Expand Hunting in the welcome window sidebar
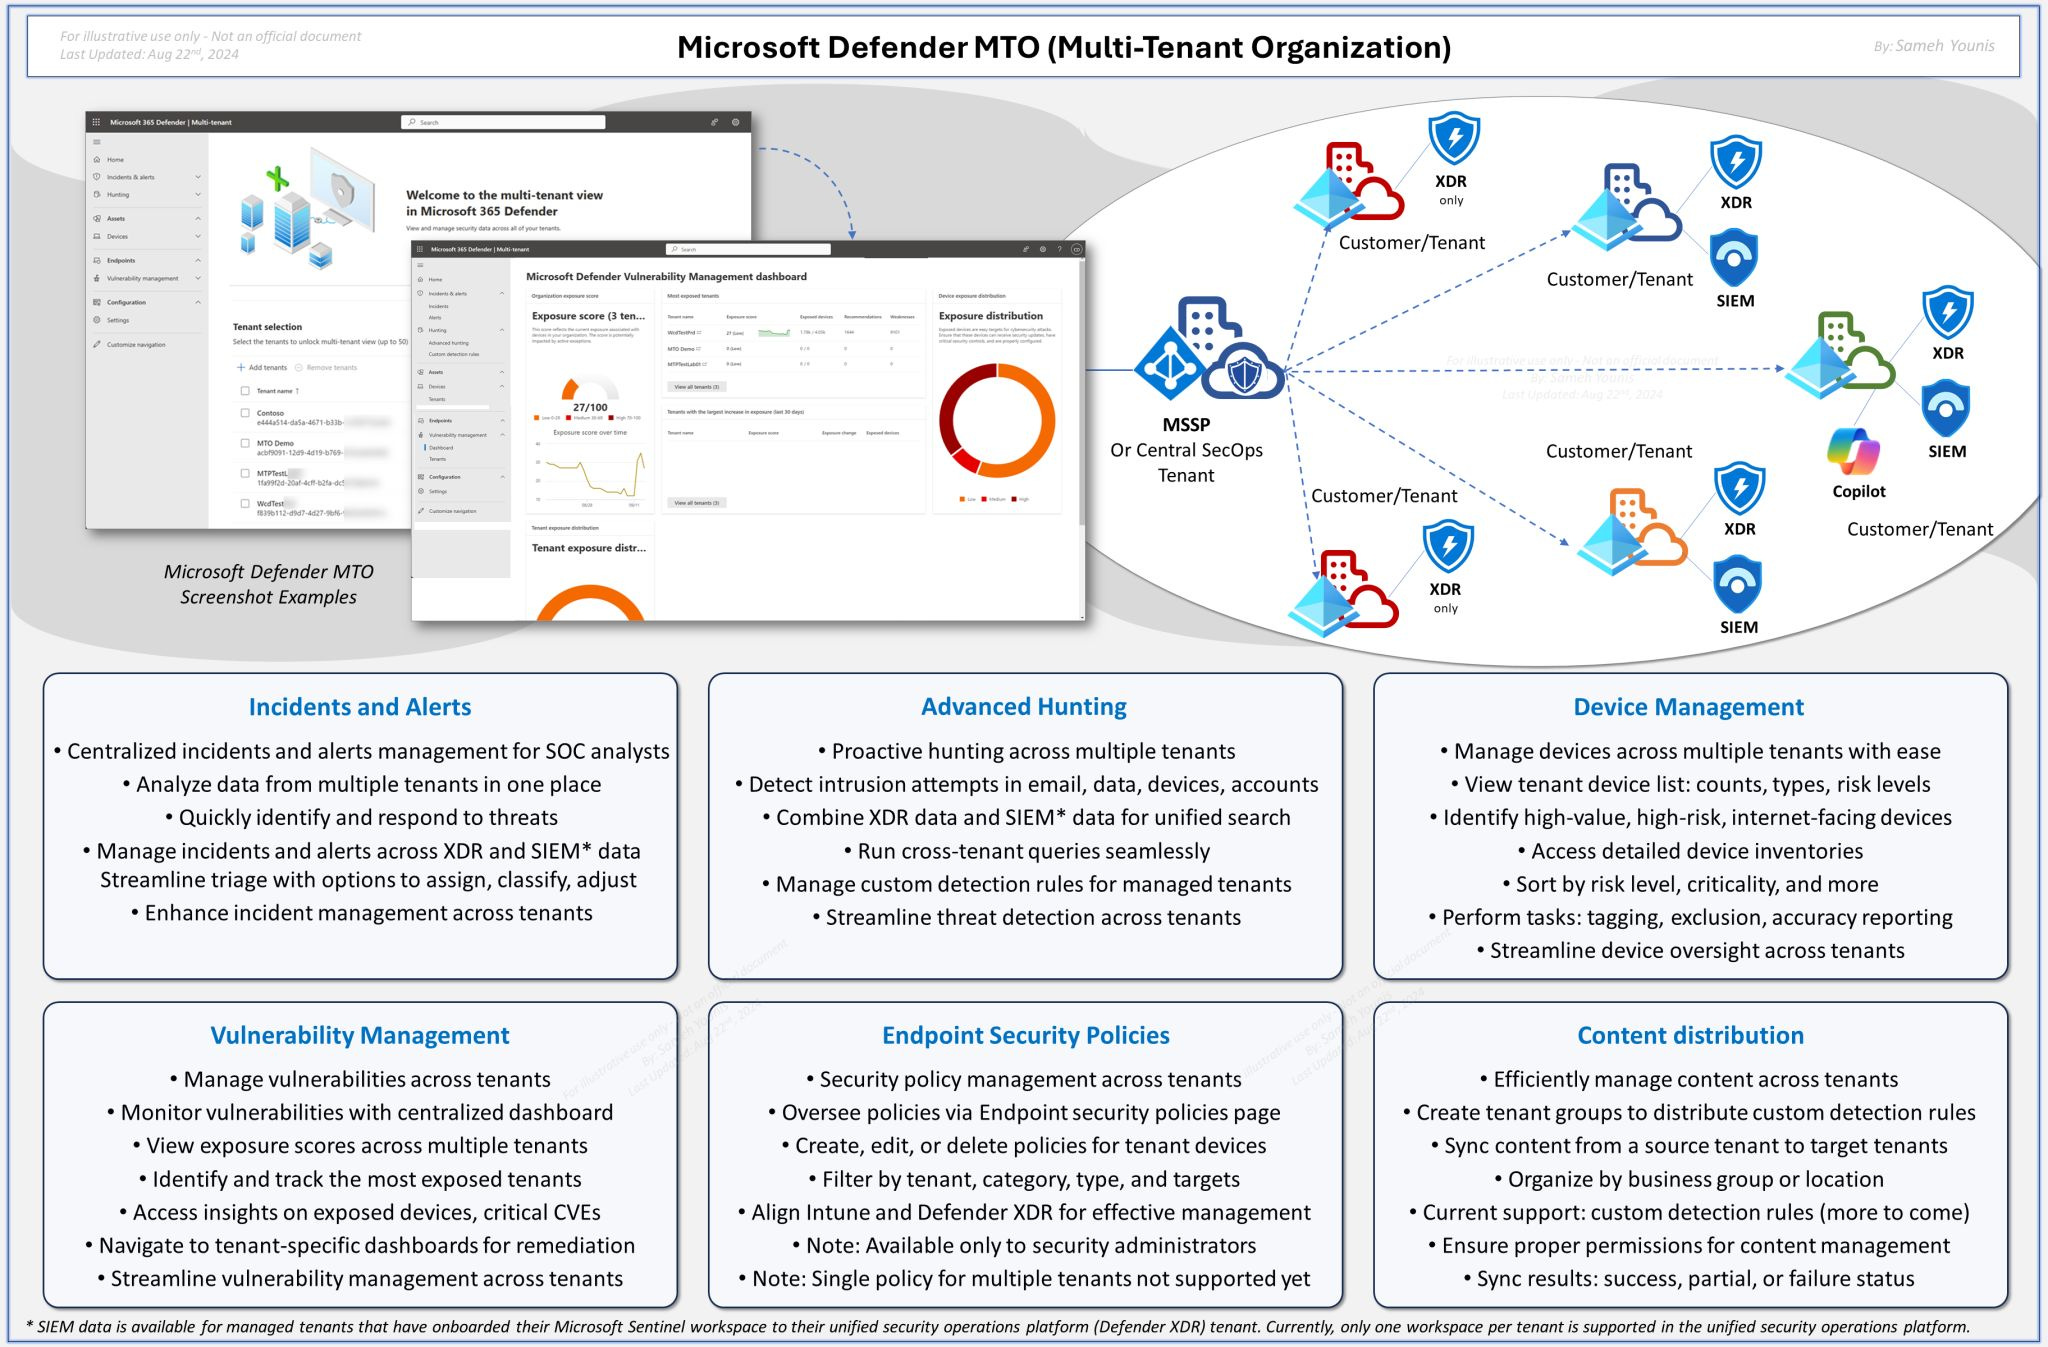 coord(198,194)
